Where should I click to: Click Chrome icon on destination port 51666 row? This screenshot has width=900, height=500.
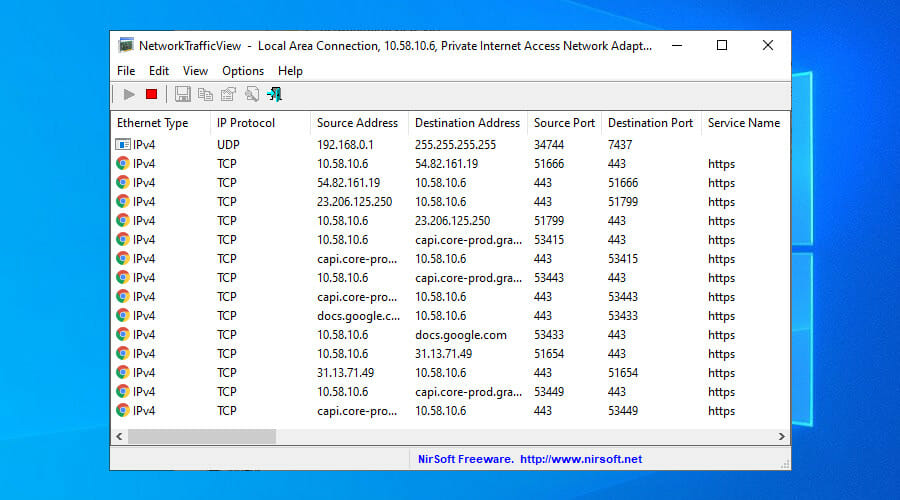[122, 183]
